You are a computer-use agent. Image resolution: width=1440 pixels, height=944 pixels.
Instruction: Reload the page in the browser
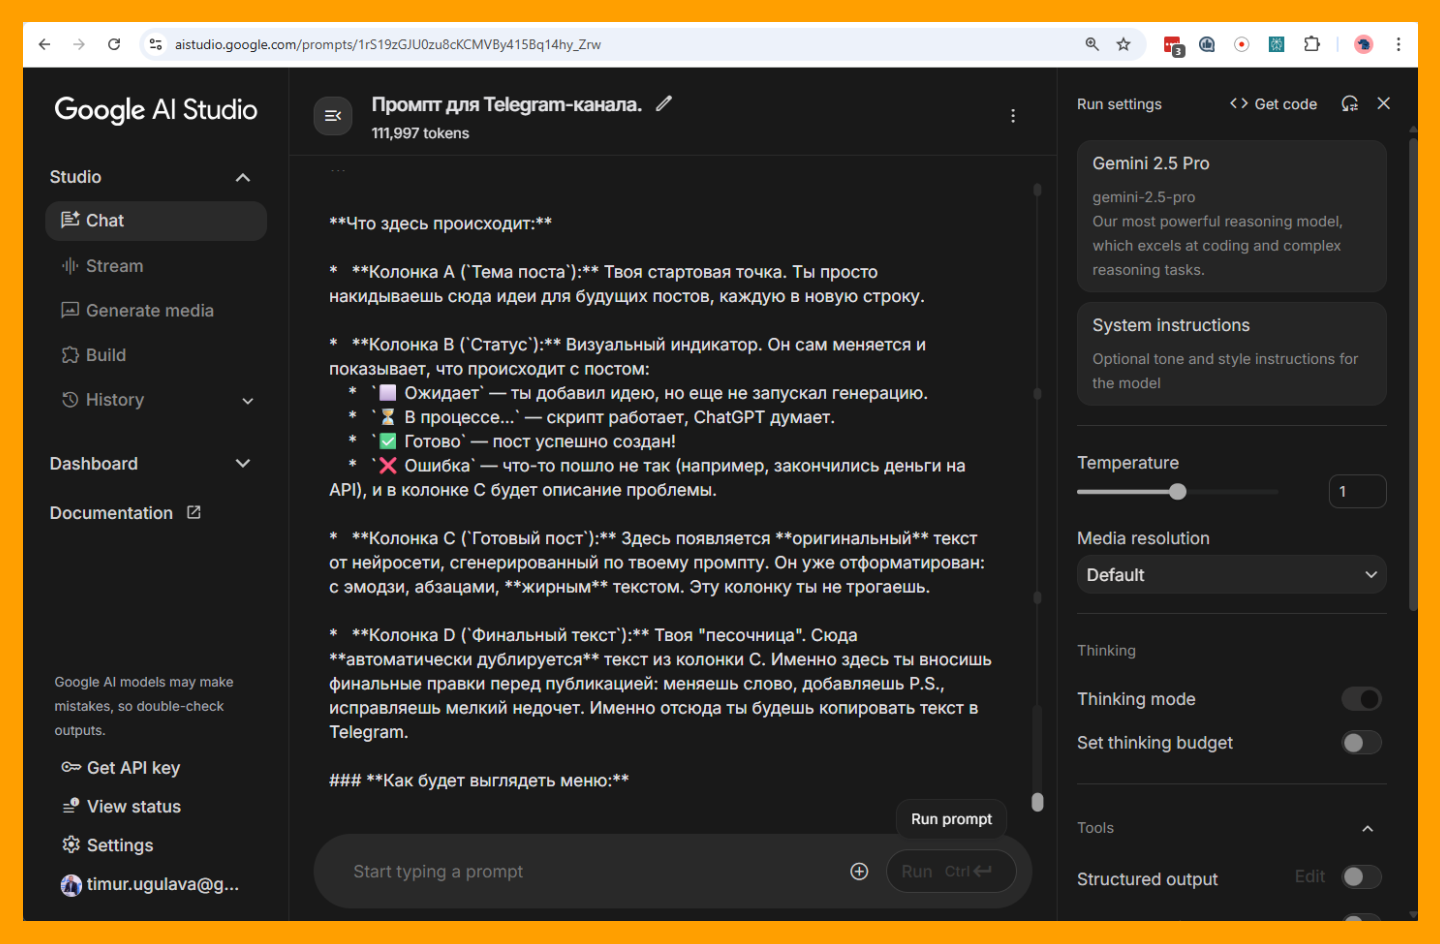pos(114,44)
